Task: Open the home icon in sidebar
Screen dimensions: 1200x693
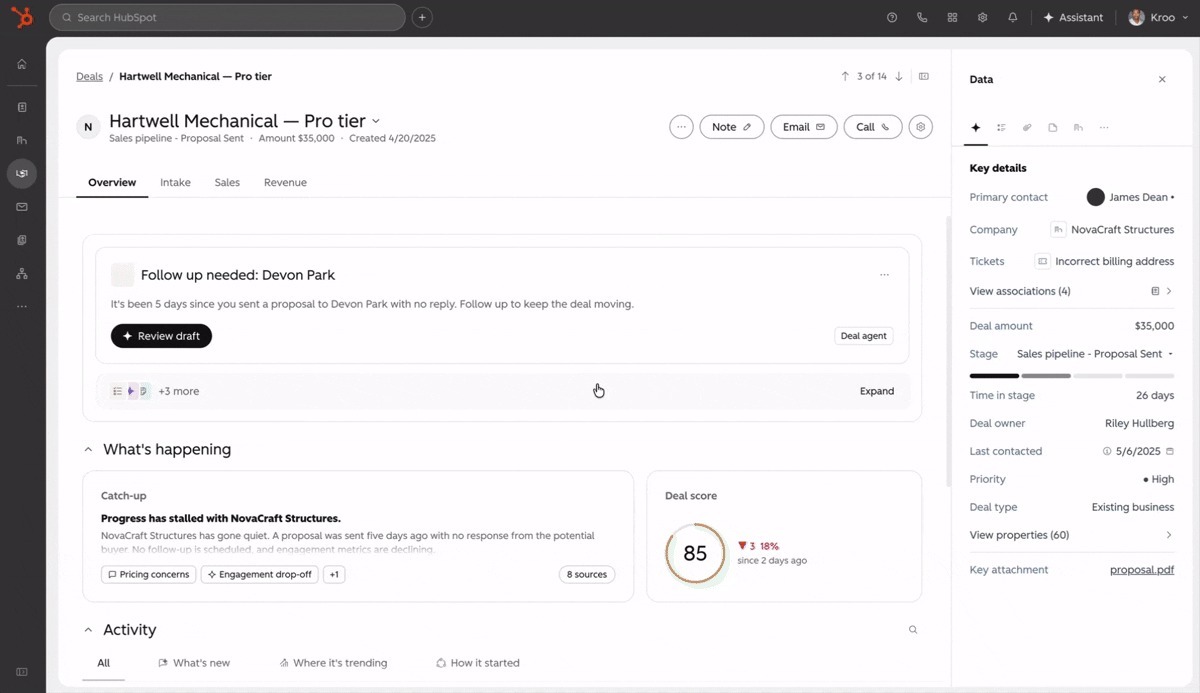Action: [x=22, y=64]
